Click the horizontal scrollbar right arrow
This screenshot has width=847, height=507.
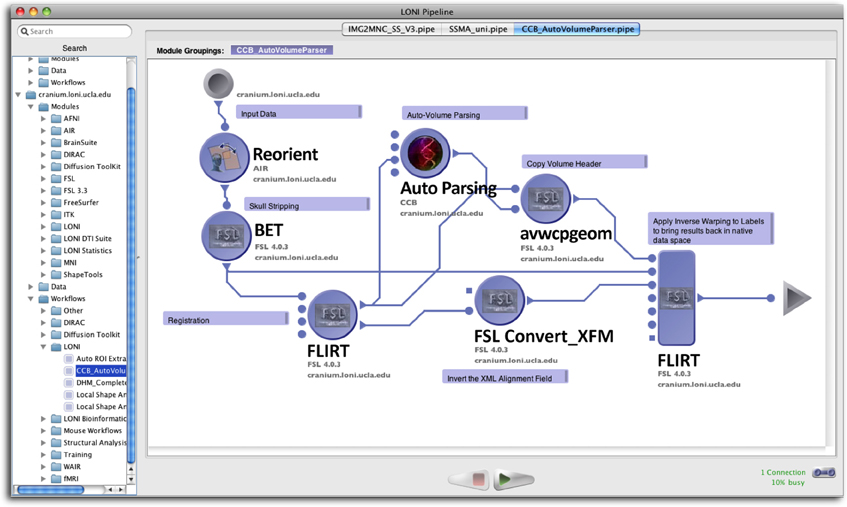121,490
